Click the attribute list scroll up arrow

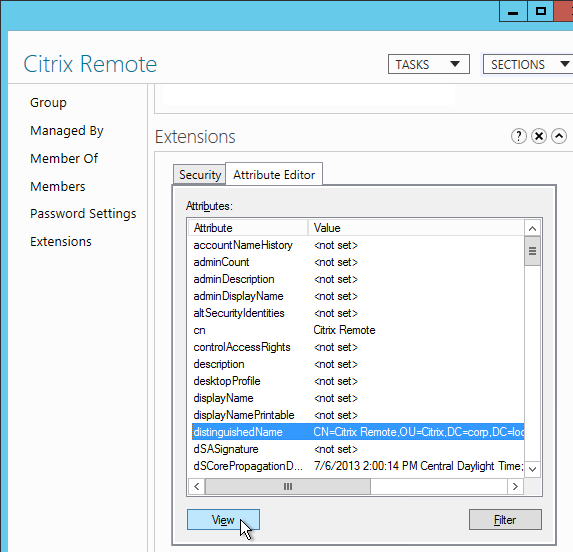point(532,228)
